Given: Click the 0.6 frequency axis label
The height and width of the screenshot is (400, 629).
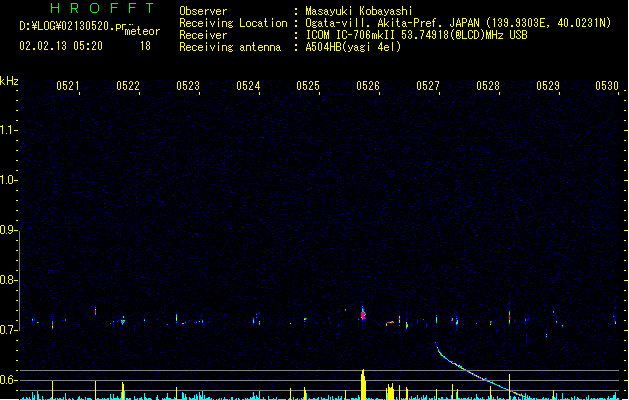Looking at the screenshot, I should click(x=7, y=380).
